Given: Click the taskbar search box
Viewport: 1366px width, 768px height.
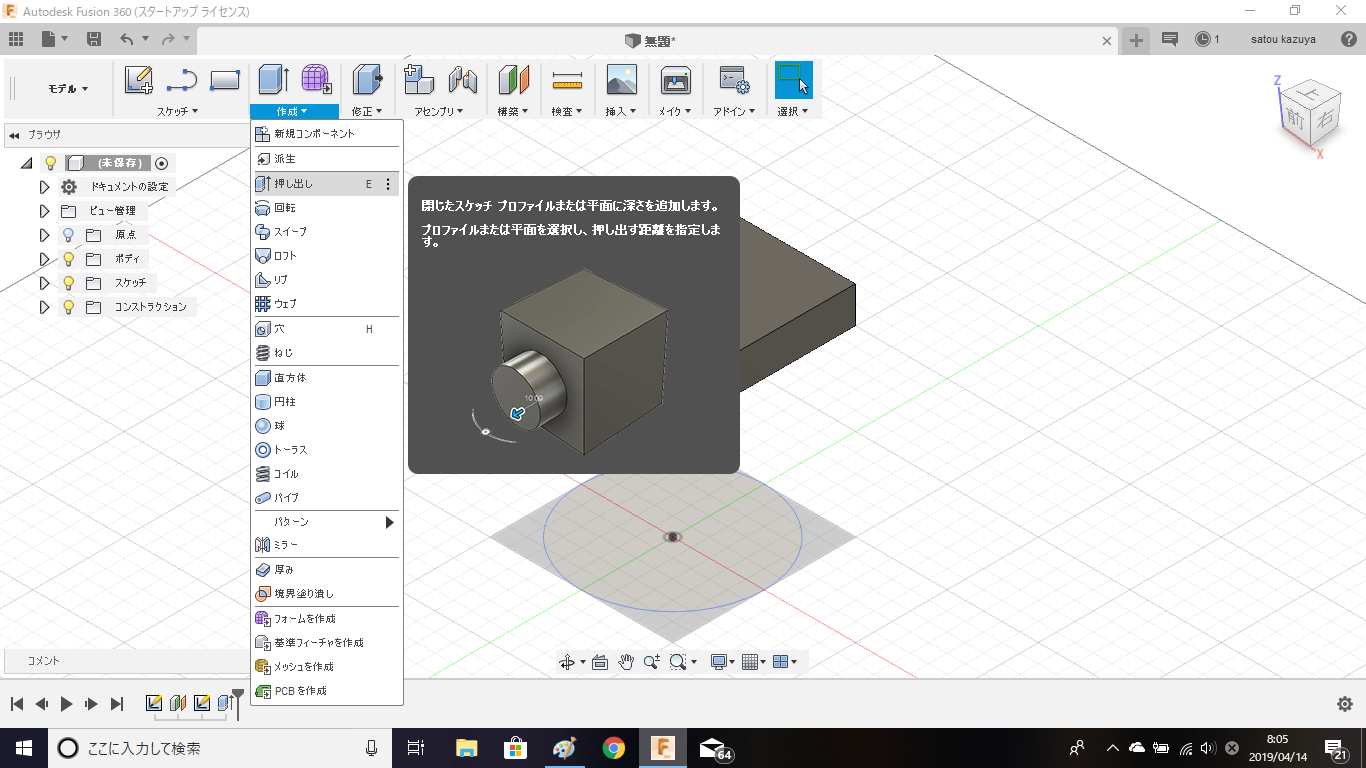Looking at the screenshot, I should [220, 748].
